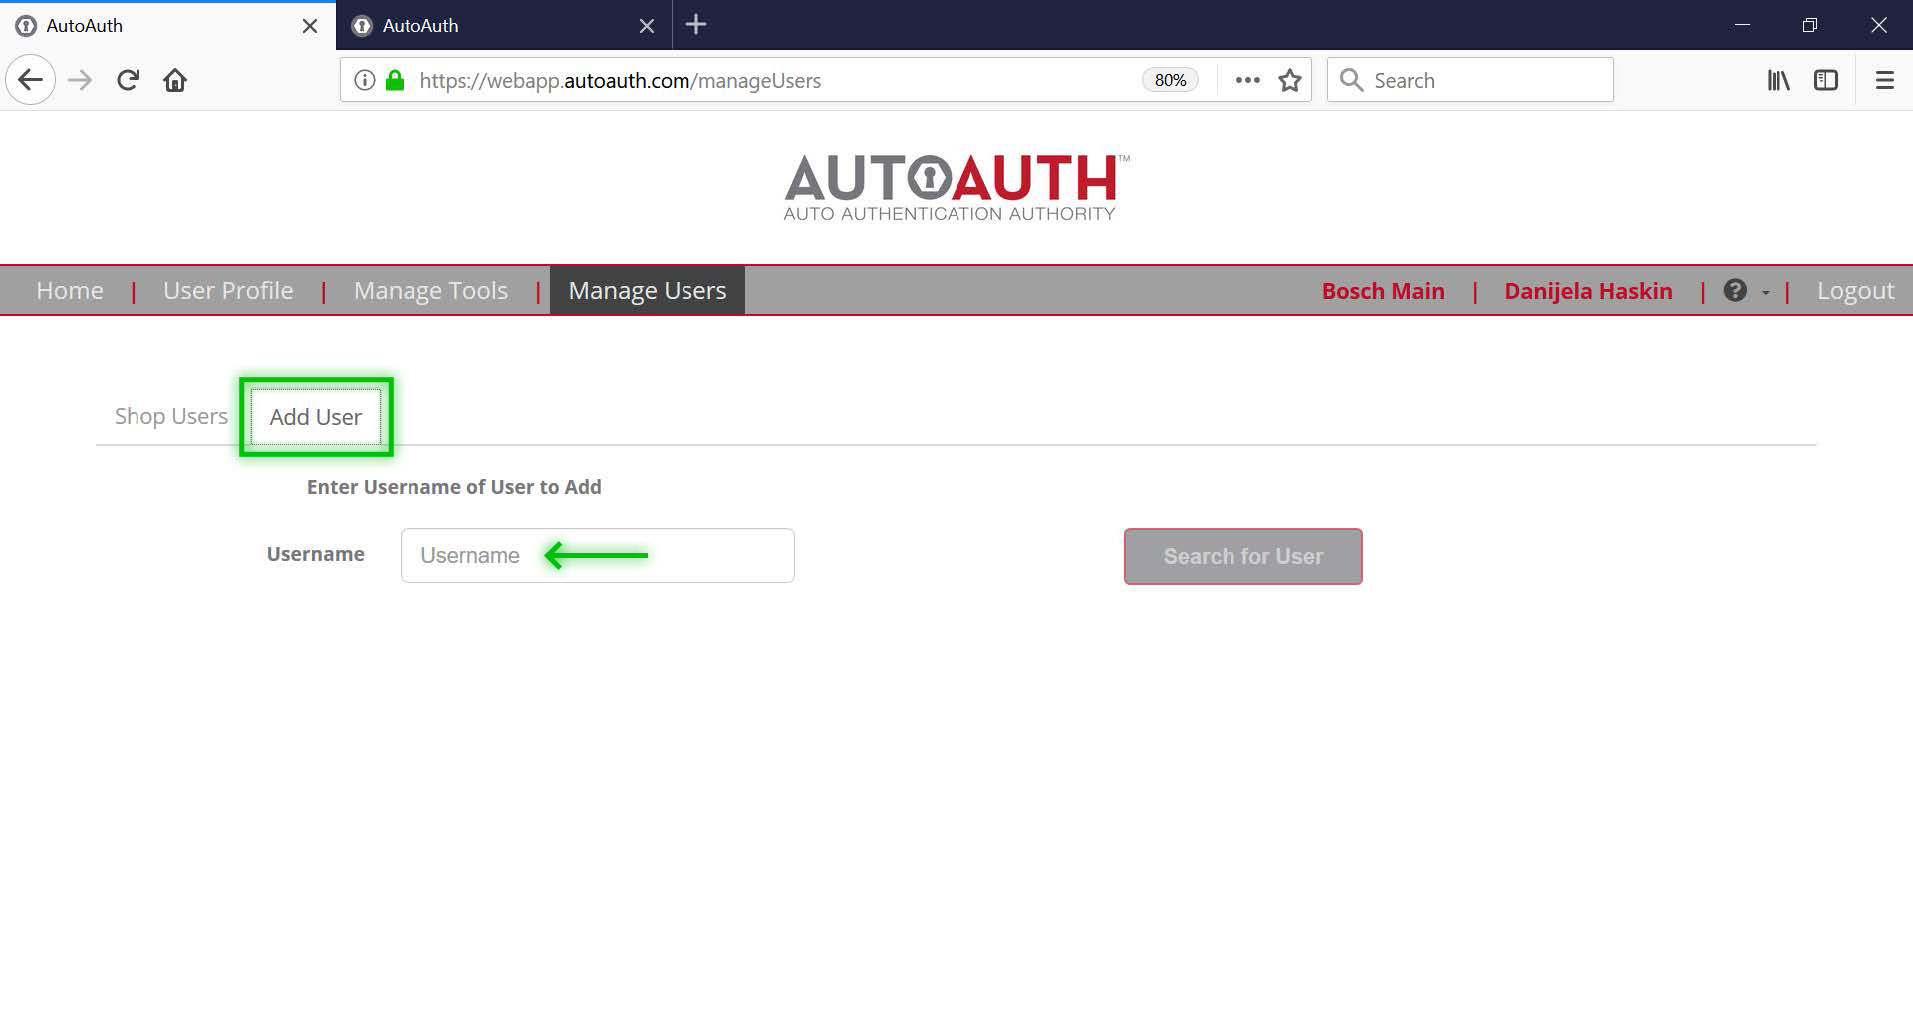Restore down the browser window
The width and height of the screenshot is (1913, 1016).
click(1809, 25)
